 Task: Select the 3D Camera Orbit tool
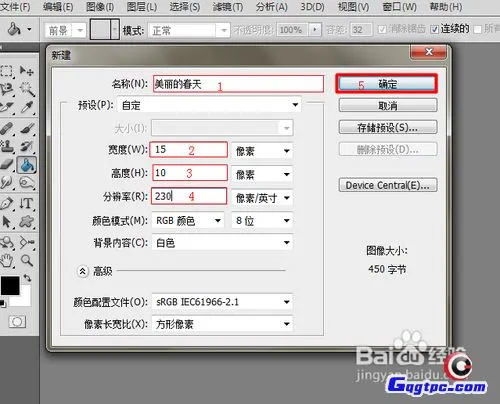pyautogui.click(x=27, y=242)
